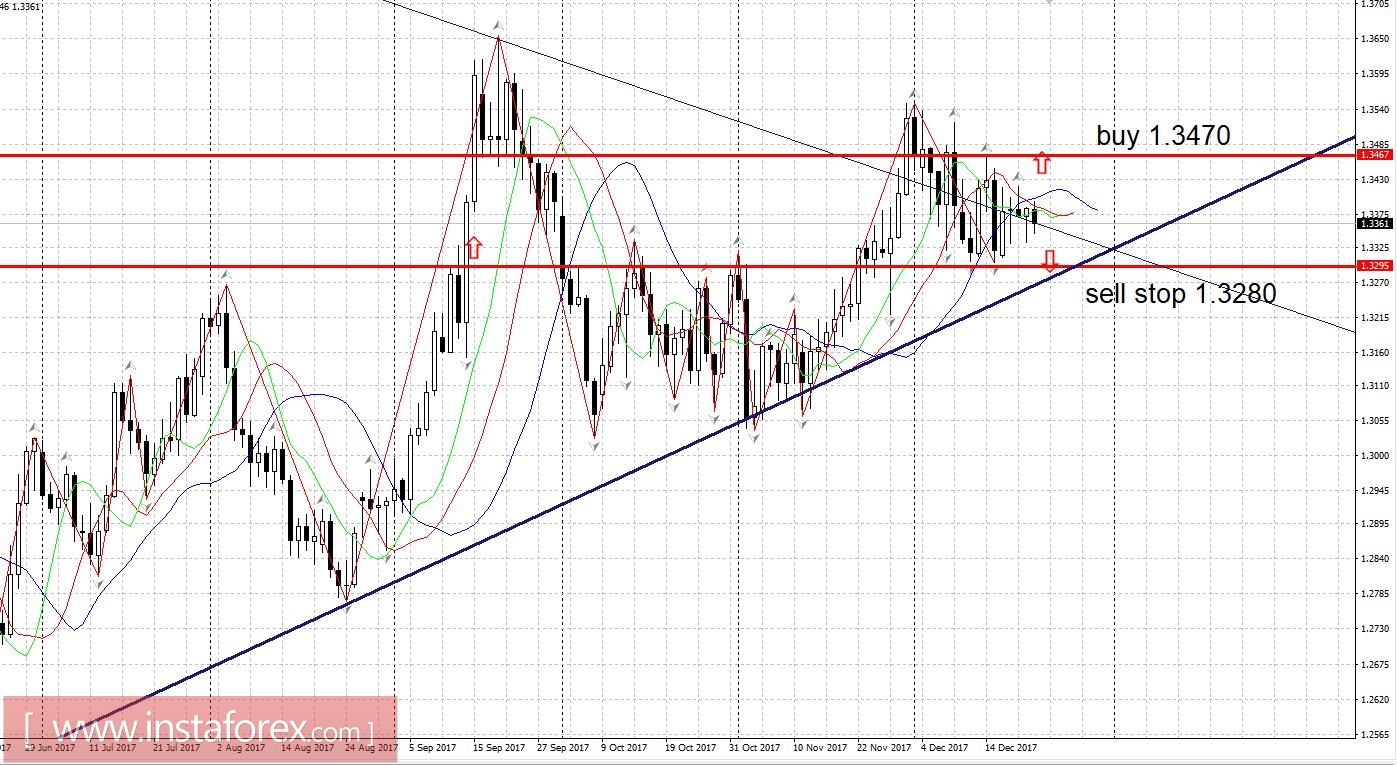This screenshot has height=765, width=1397.
Task: Click the 1.3430 price axis label
Action: pos(1376,179)
